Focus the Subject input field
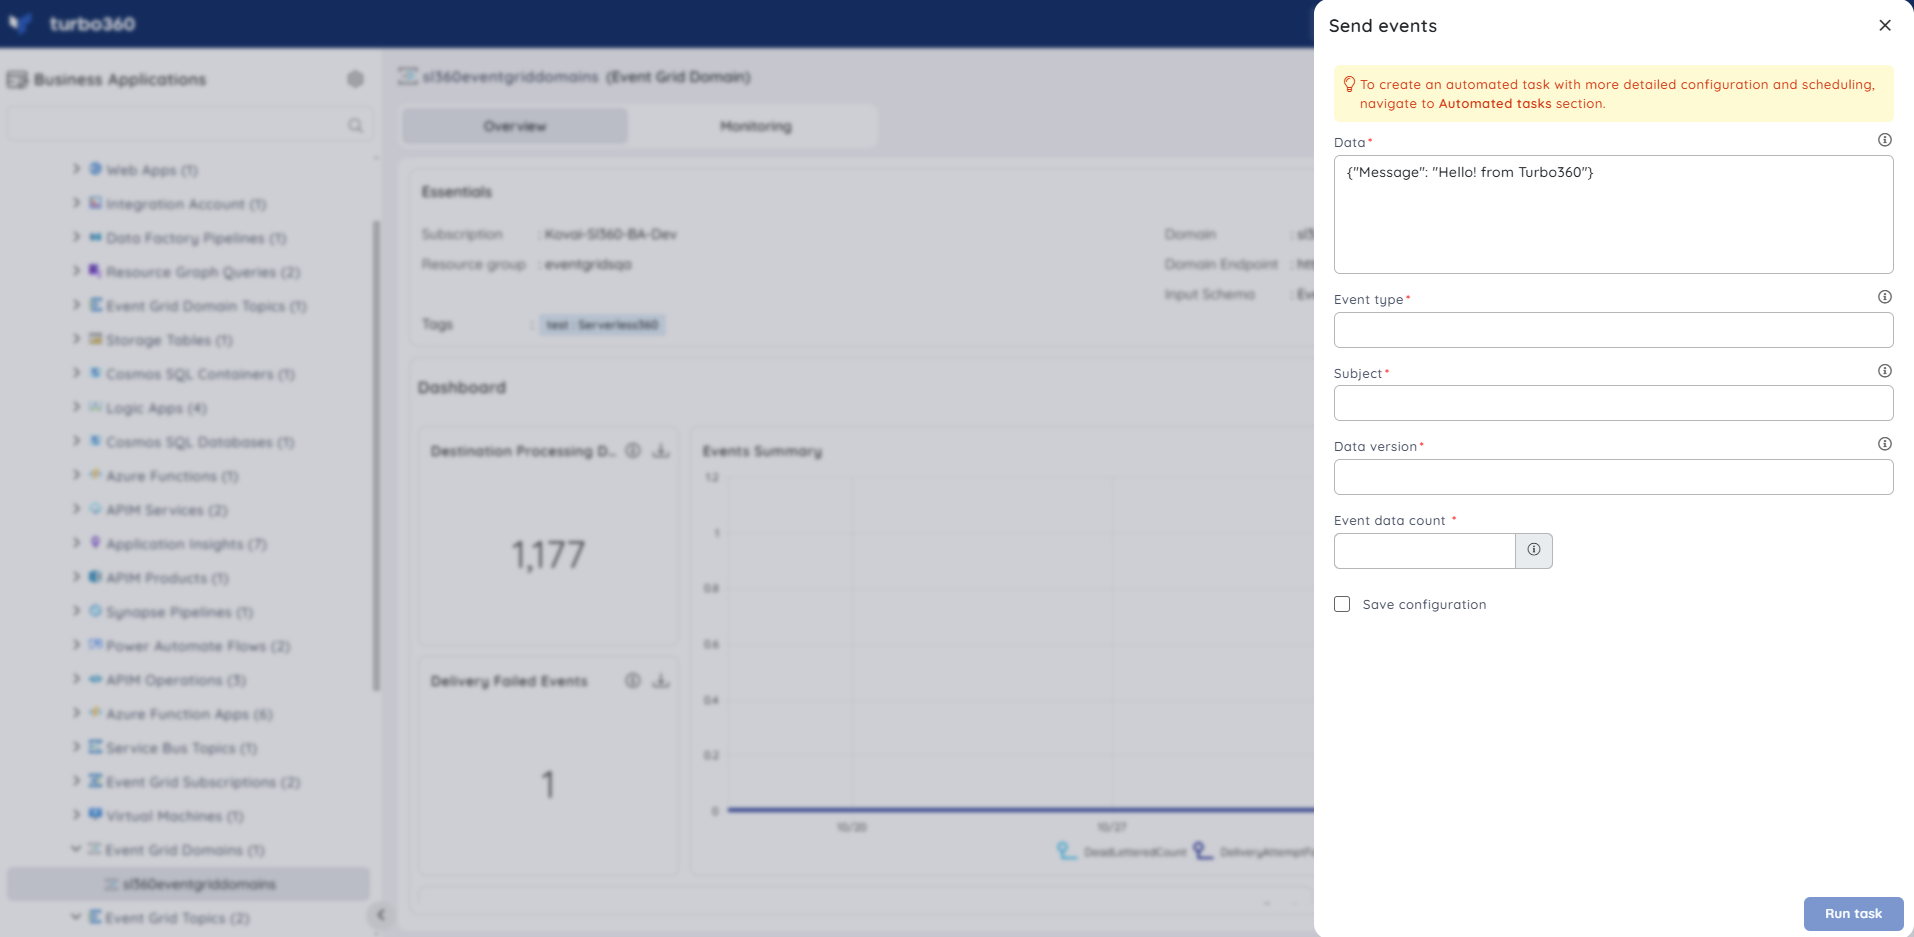 click(1613, 403)
